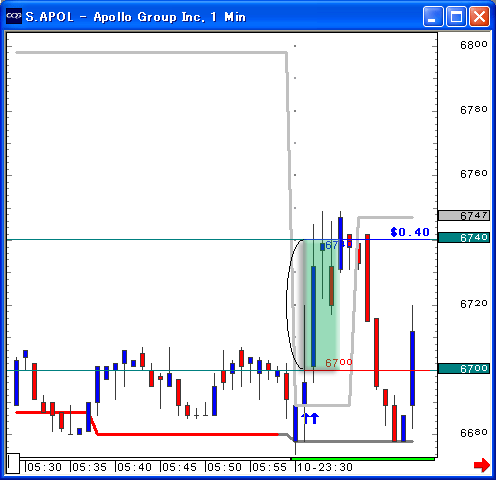Click the 6780 price scale label
Viewport: 496px width, 480px height.
[474, 110]
